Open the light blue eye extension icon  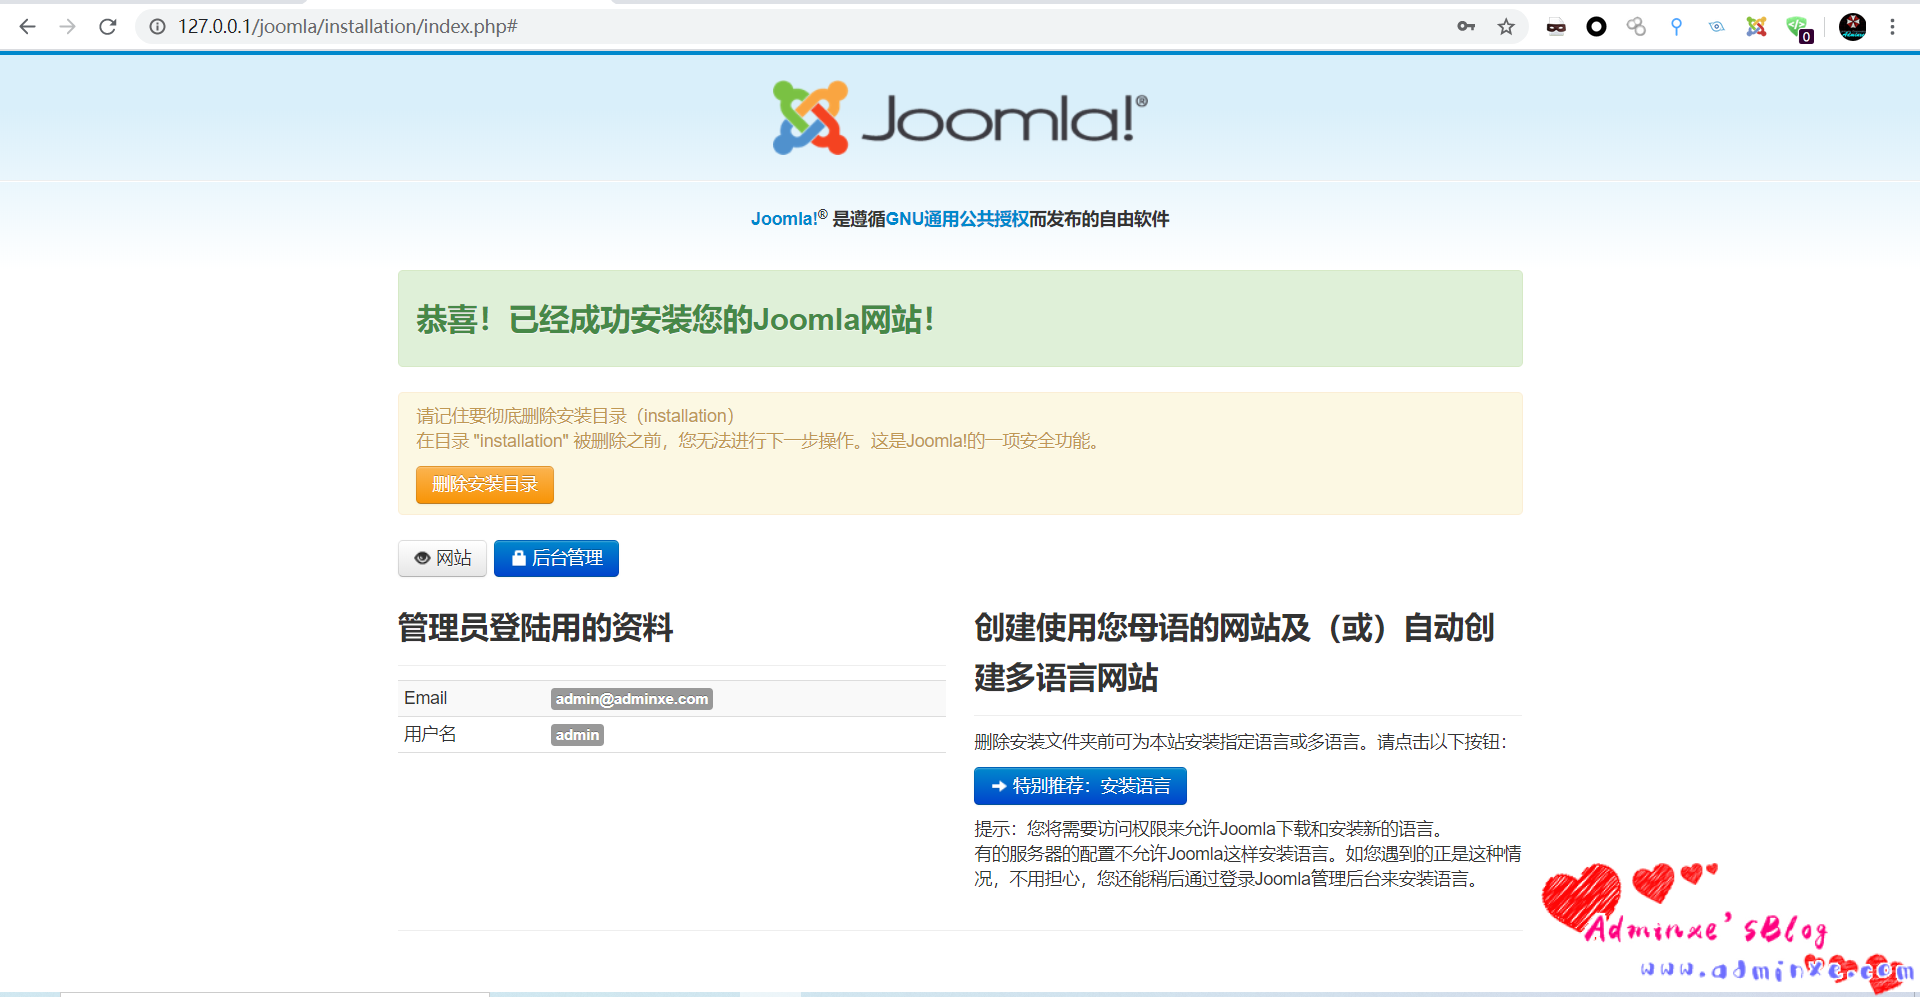[1716, 27]
